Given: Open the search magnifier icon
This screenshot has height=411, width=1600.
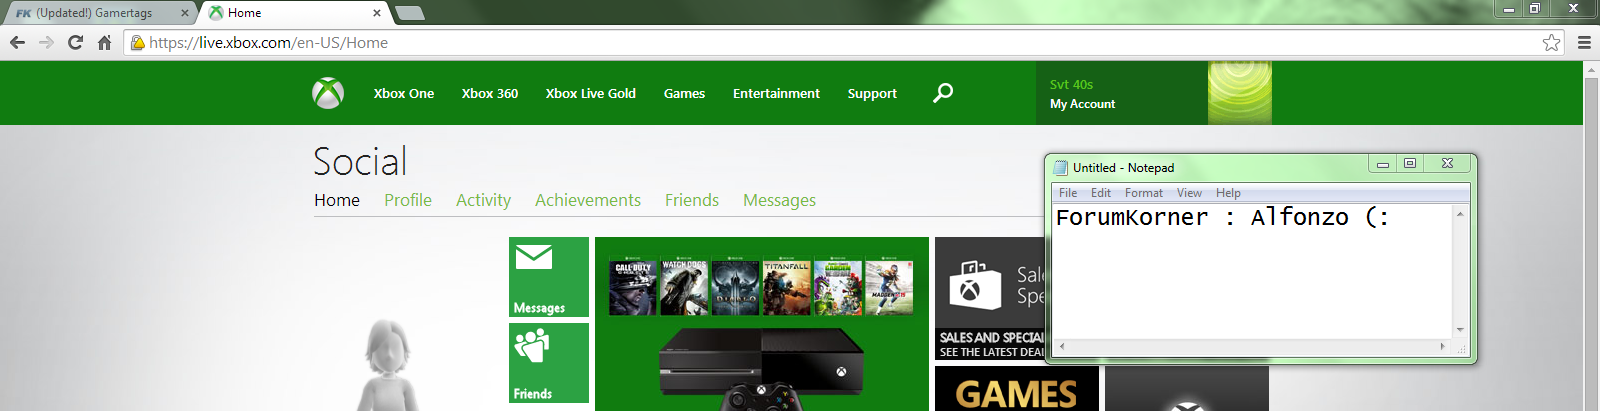Looking at the screenshot, I should tap(943, 93).
